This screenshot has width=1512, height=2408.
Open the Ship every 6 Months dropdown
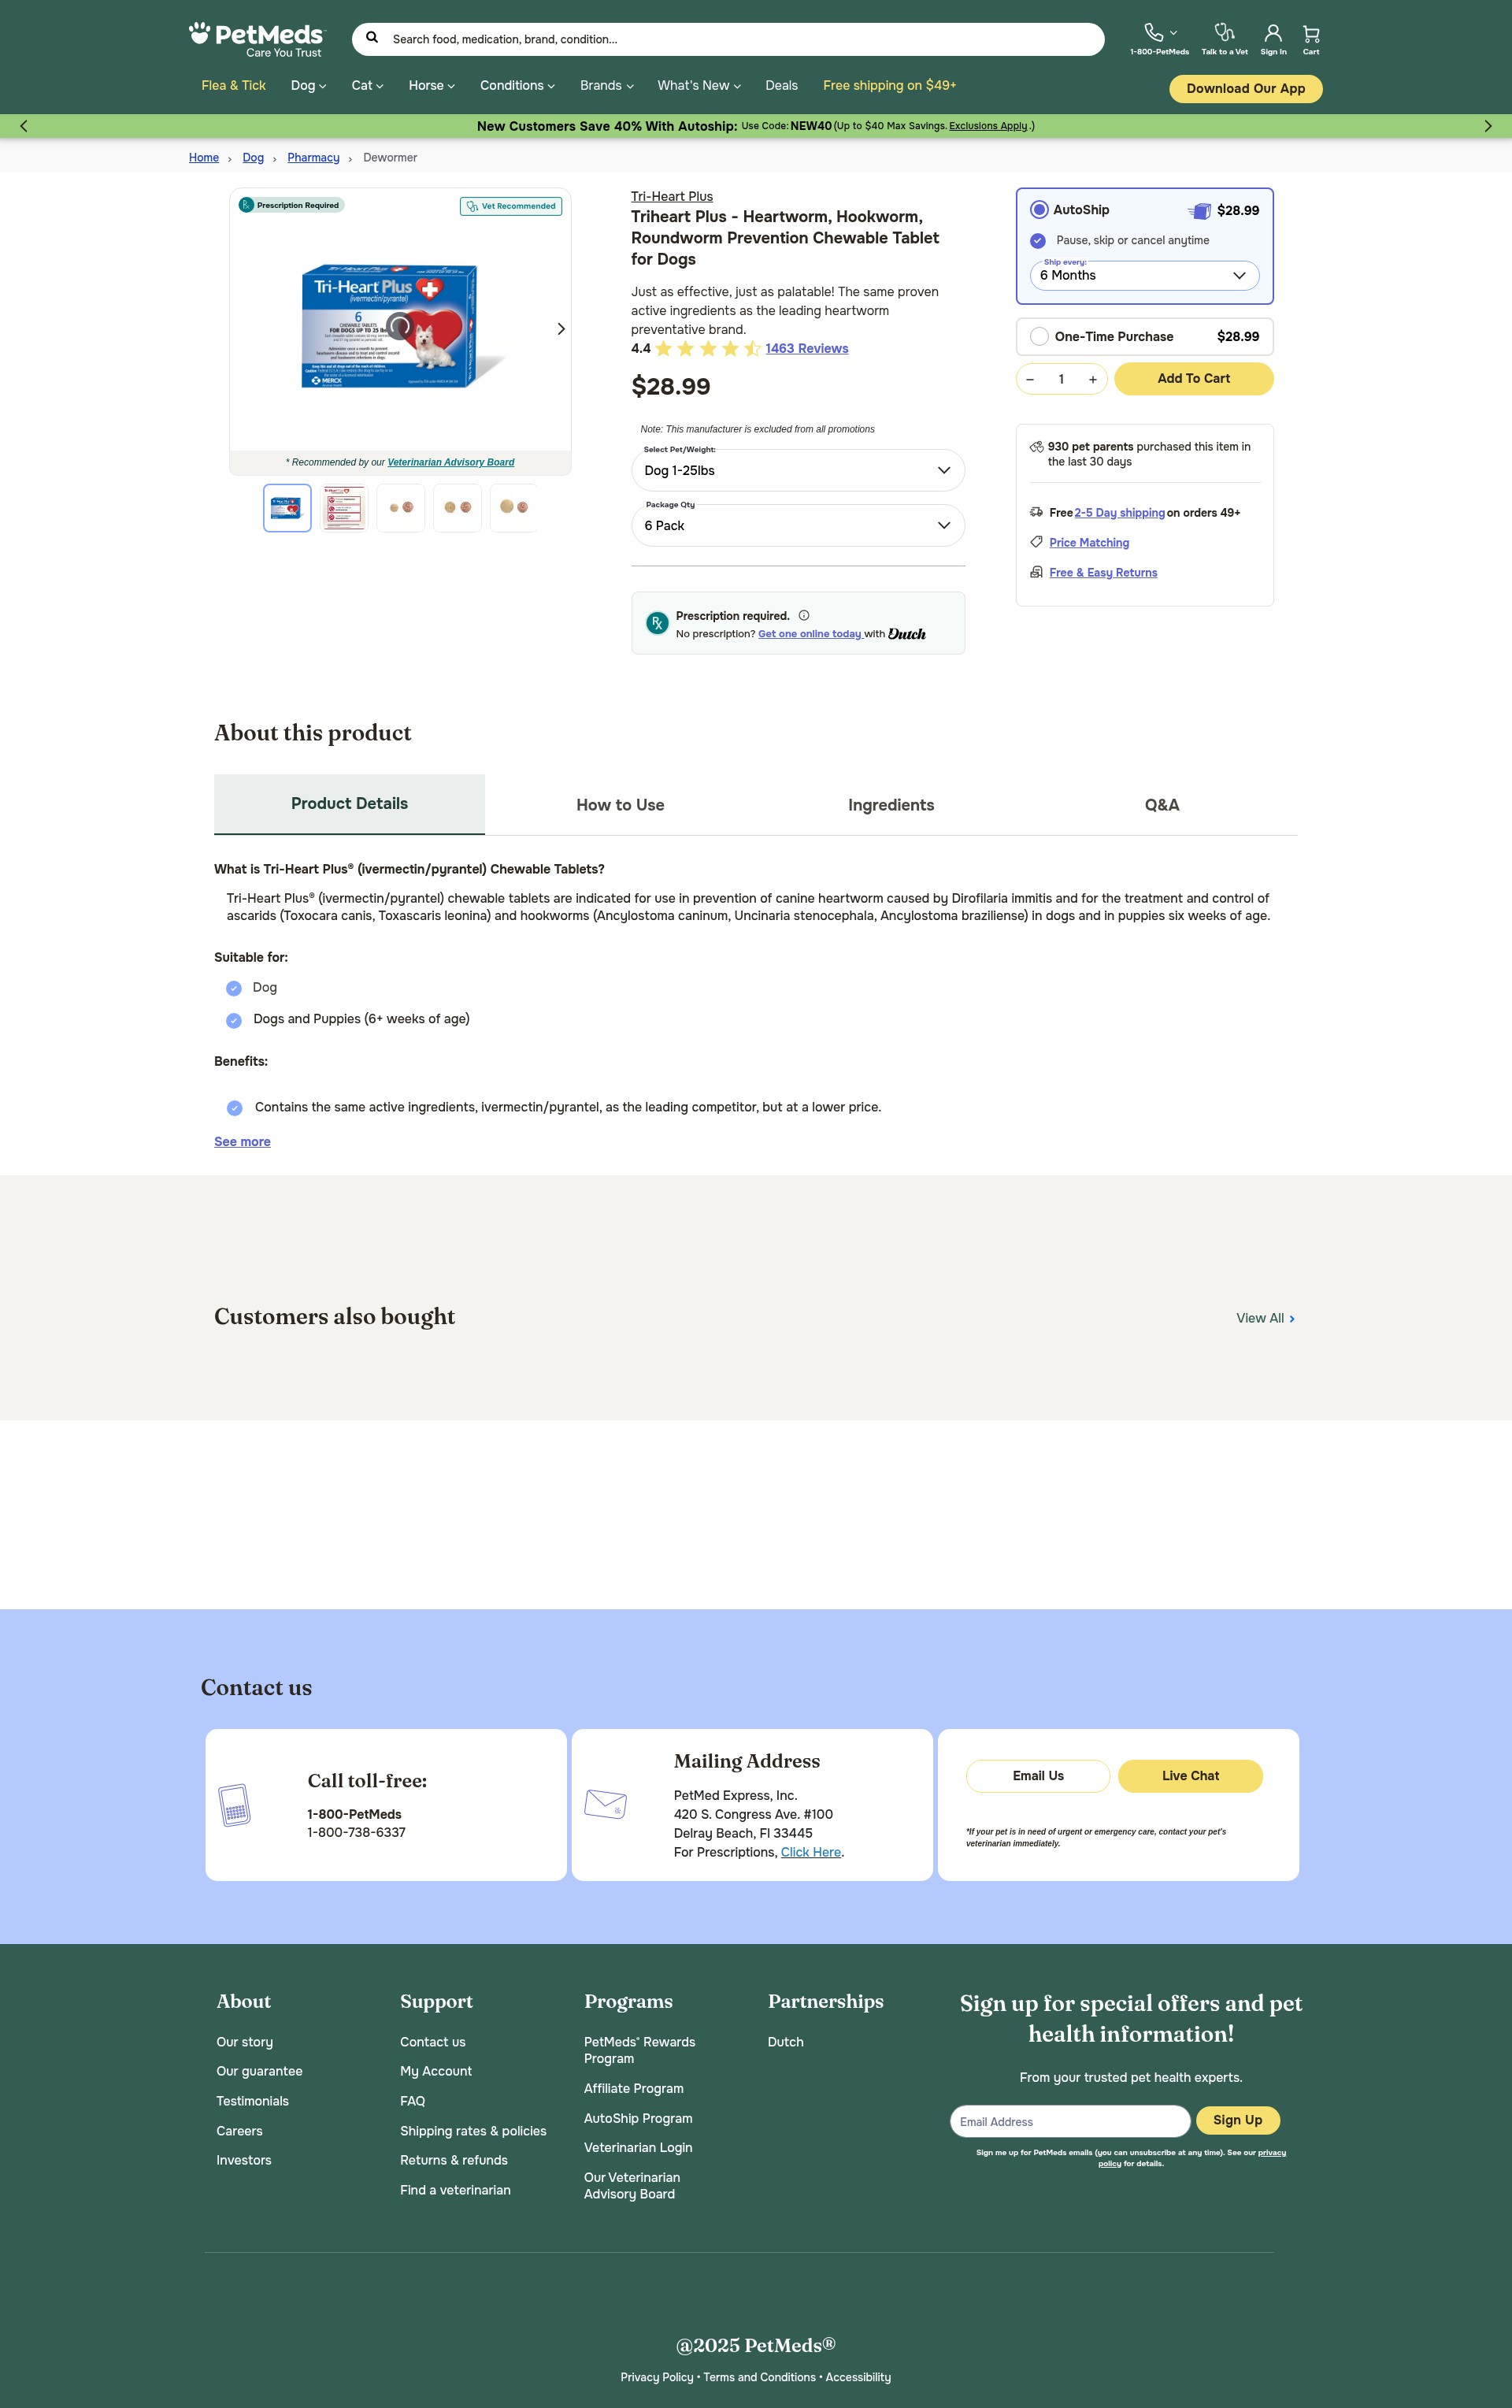(x=1144, y=275)
